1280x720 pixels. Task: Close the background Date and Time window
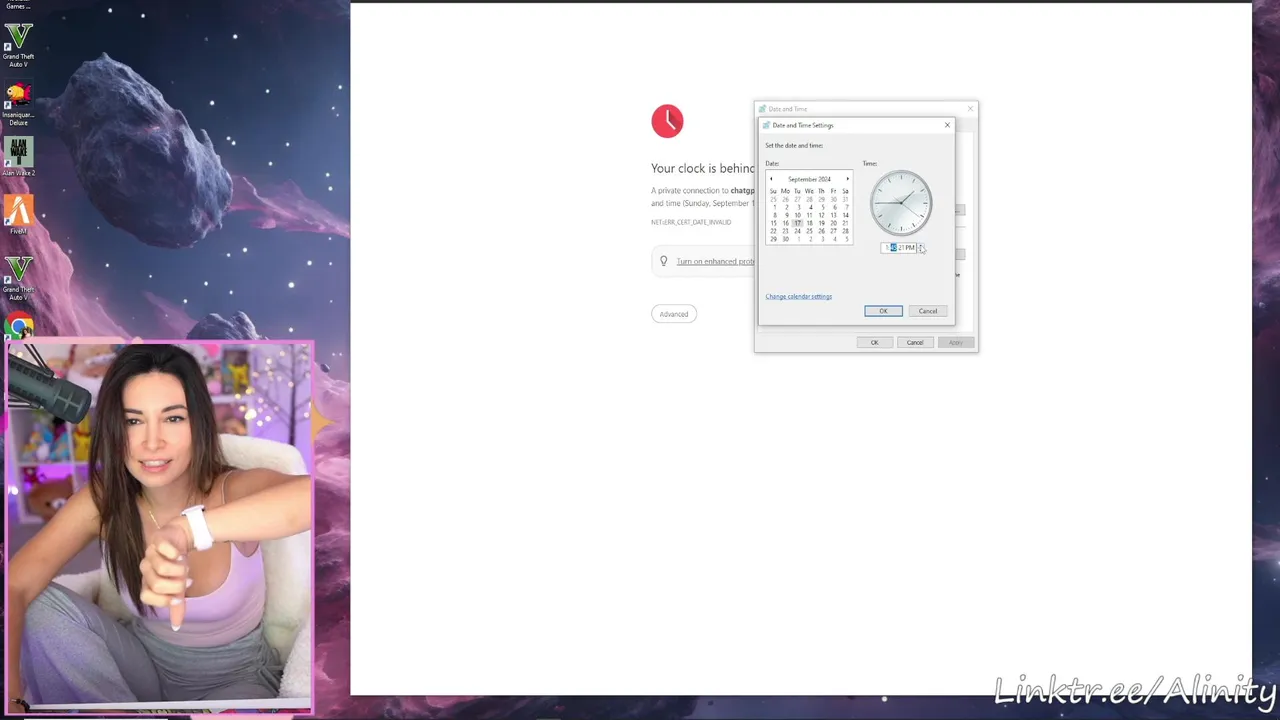click(969, 108)
